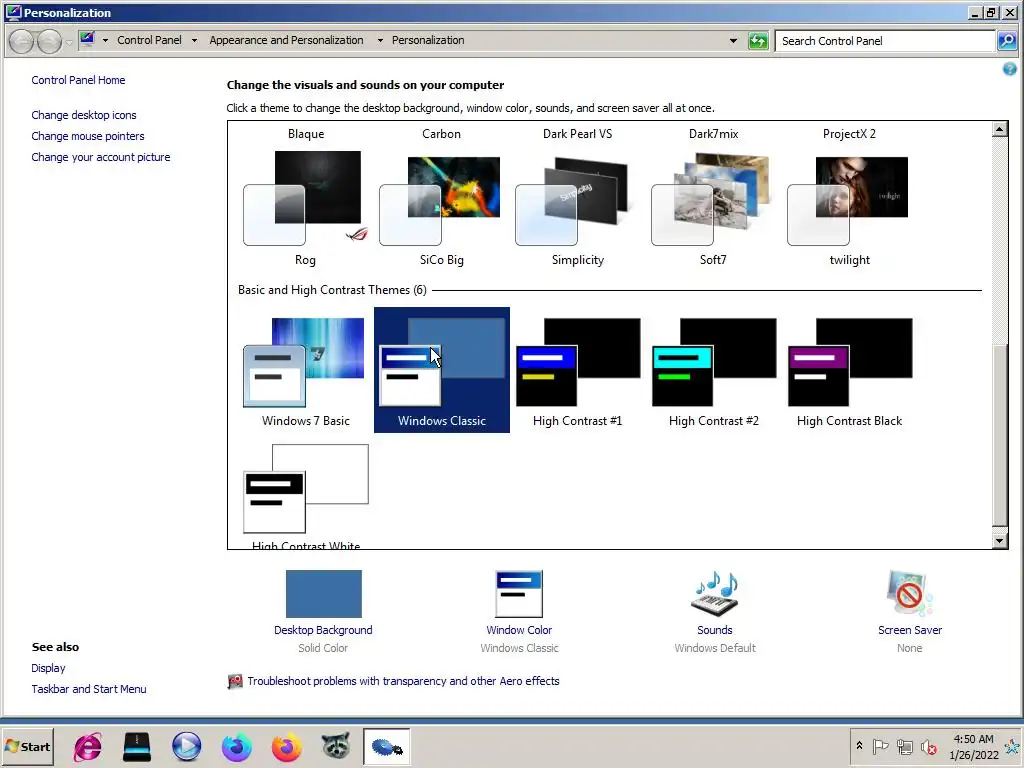Open the Display link under See also
This screenshot has height=768, width=1024.
tap(48, 668)
